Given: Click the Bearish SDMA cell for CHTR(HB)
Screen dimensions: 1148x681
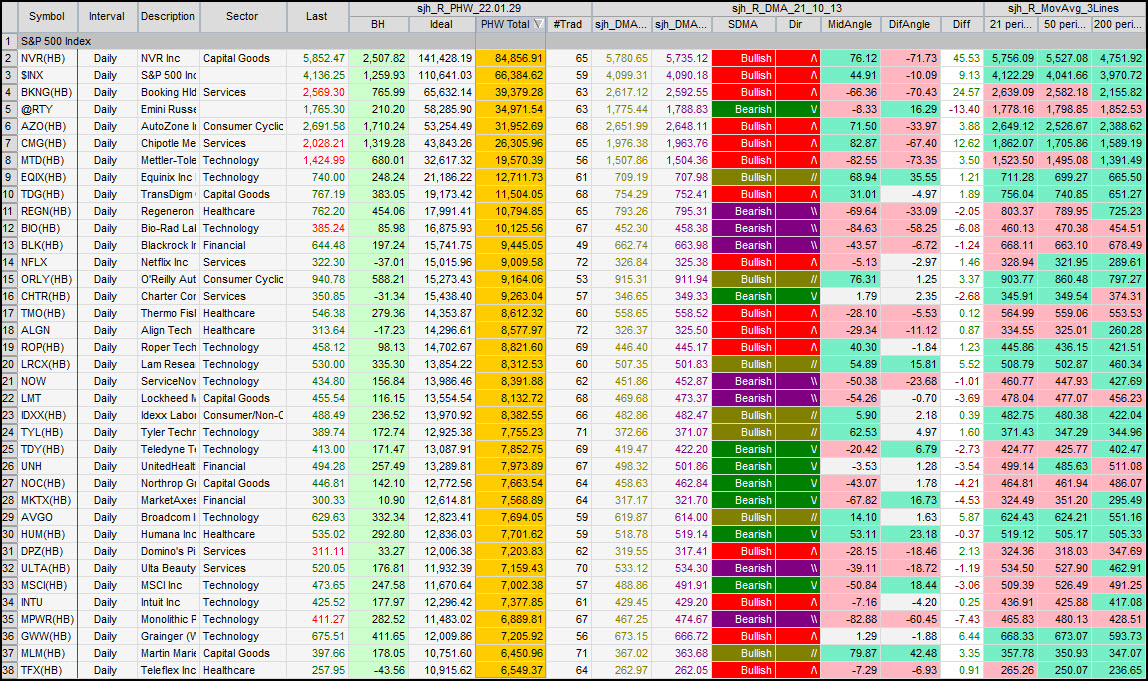Looking at the screenshot, I should [743, 297].
